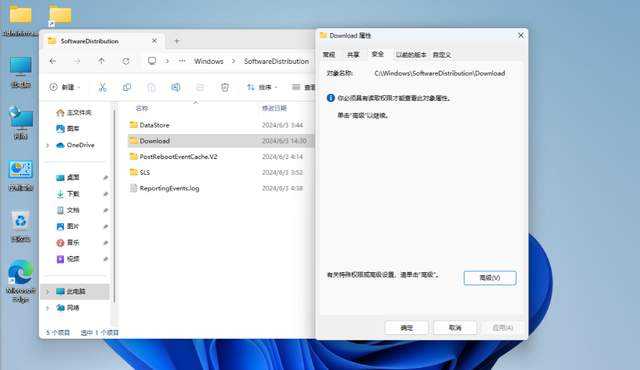Open Microsoft Edge desktop shortcut
The width and height of the screenshot is (640, 370).
click(20, 281)
